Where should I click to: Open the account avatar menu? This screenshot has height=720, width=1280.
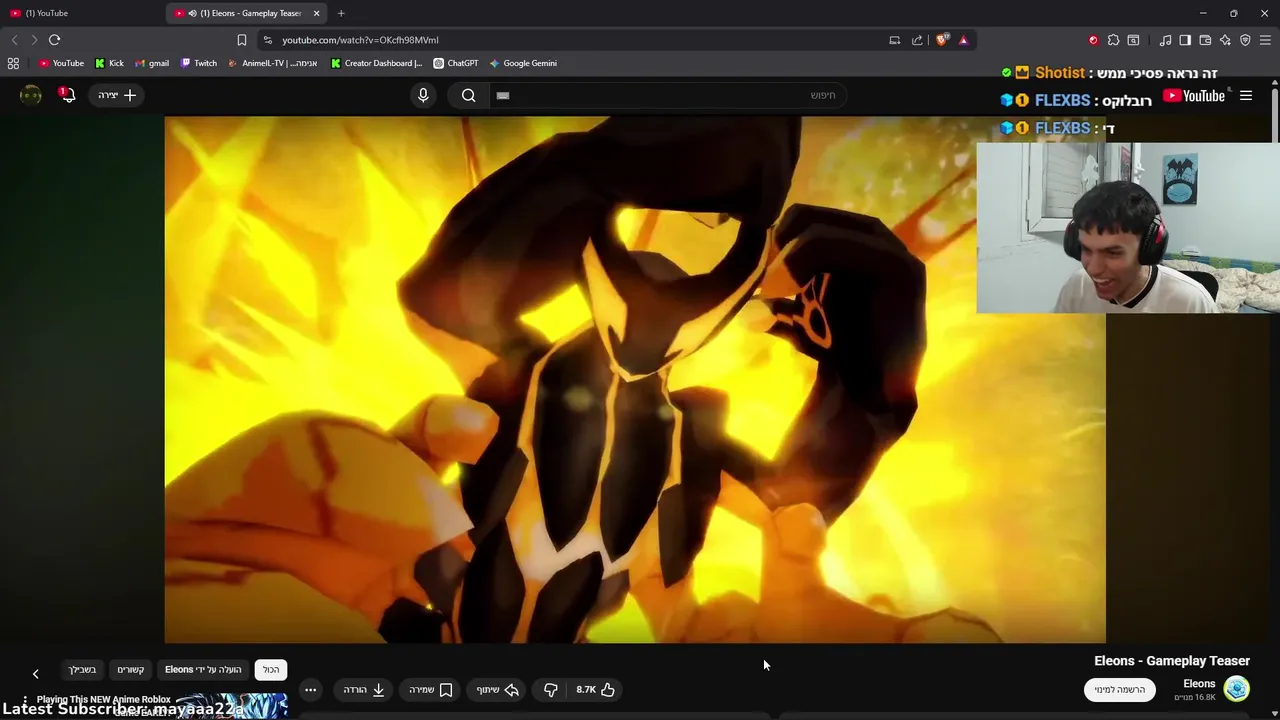pos(31,95)
